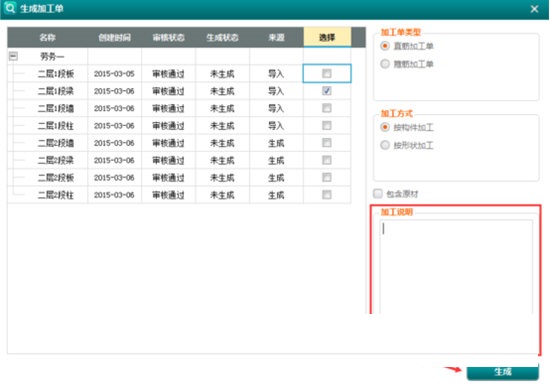Click the app logo icon in title bar
550x384 pixels.
pos(10,8)
